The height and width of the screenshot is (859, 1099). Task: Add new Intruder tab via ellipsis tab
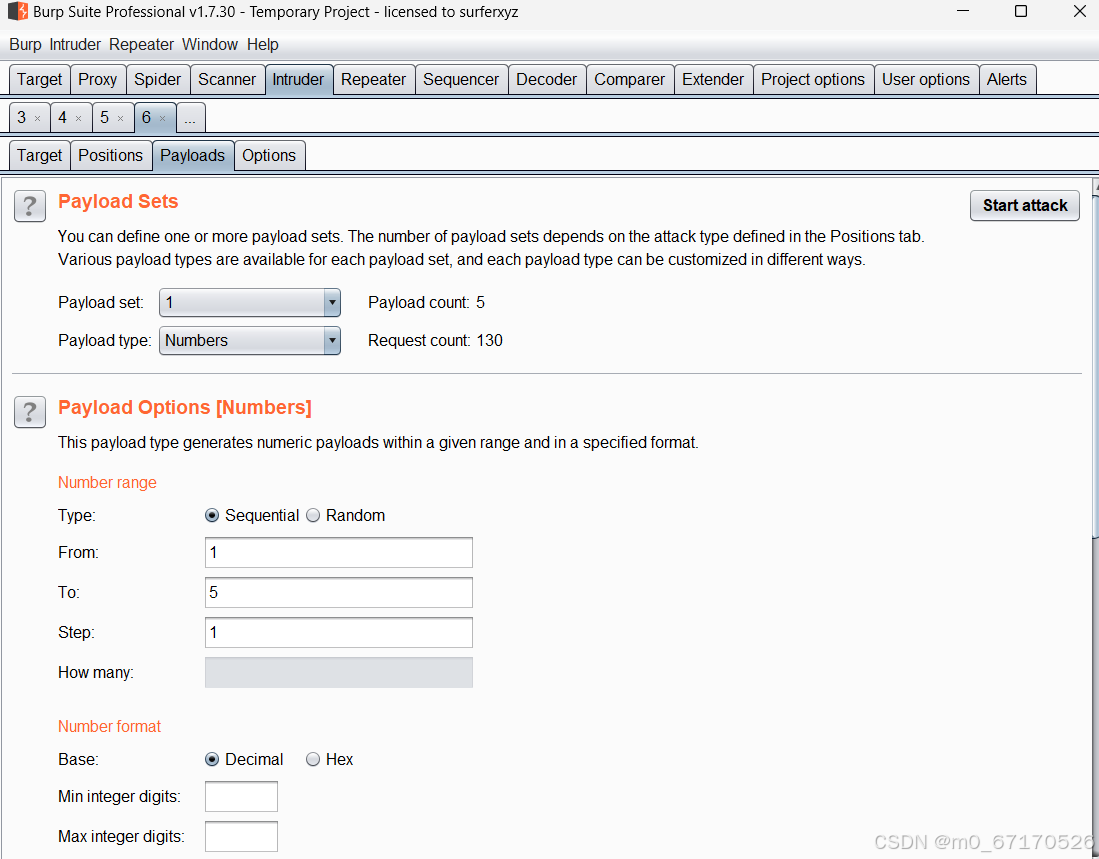[x=190, y=118]
